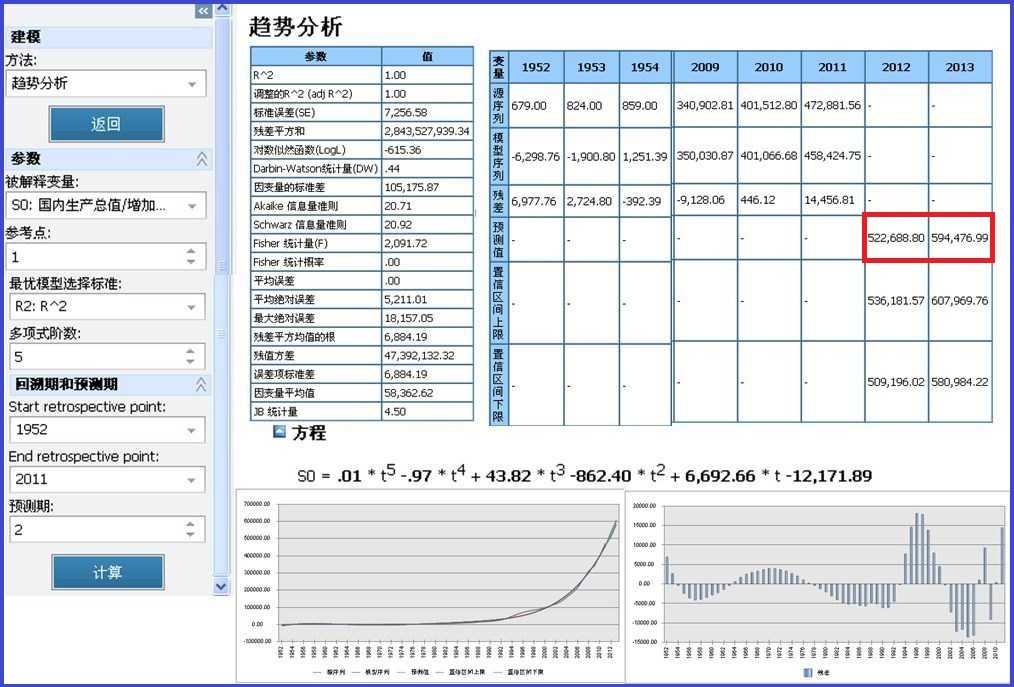This screenshot has width=1014, height=687.
Task: Select the 1952 residual value 6,977.76
Action: 534,201
